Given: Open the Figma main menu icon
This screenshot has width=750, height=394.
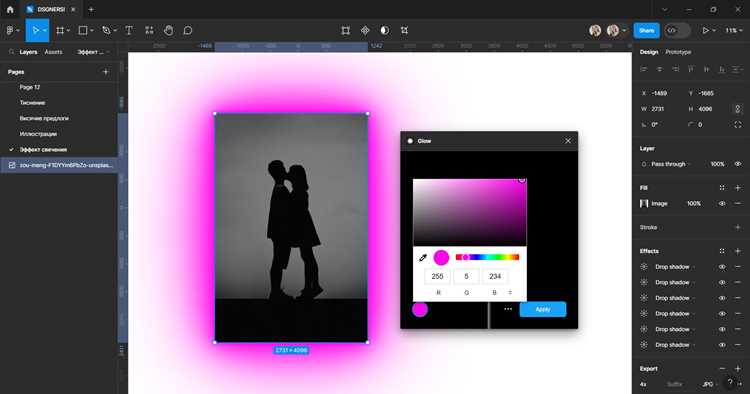Looking at the screenshot, I should (x=10, y=30).
